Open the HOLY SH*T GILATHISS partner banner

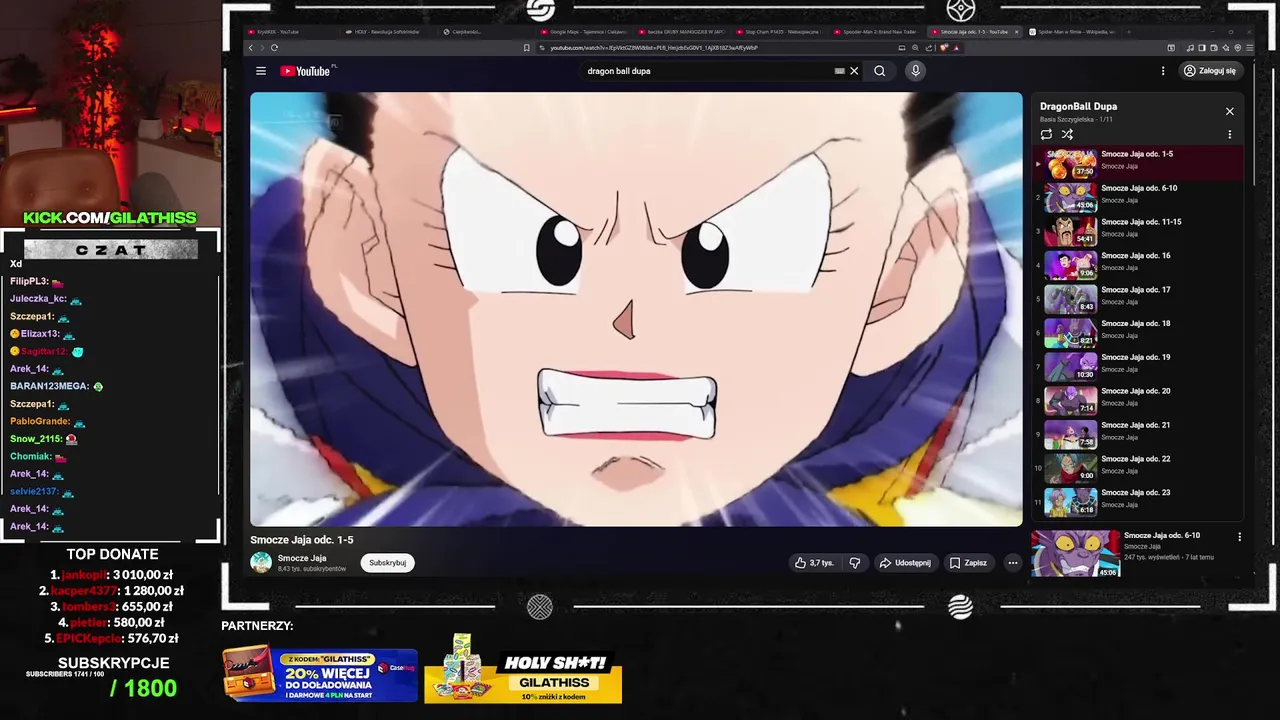pyautogui.click(x=523, y=671)
